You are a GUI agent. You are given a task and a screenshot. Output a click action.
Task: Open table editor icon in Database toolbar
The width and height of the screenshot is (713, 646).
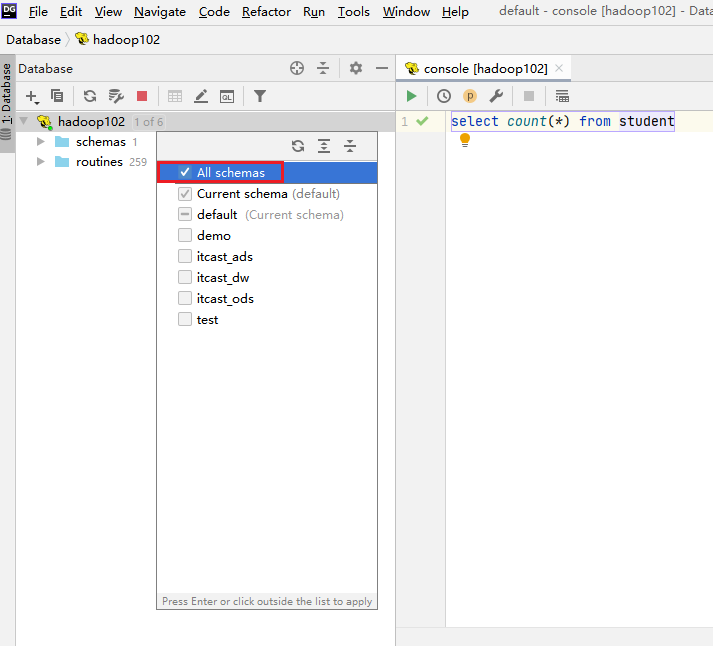(175, 96)
